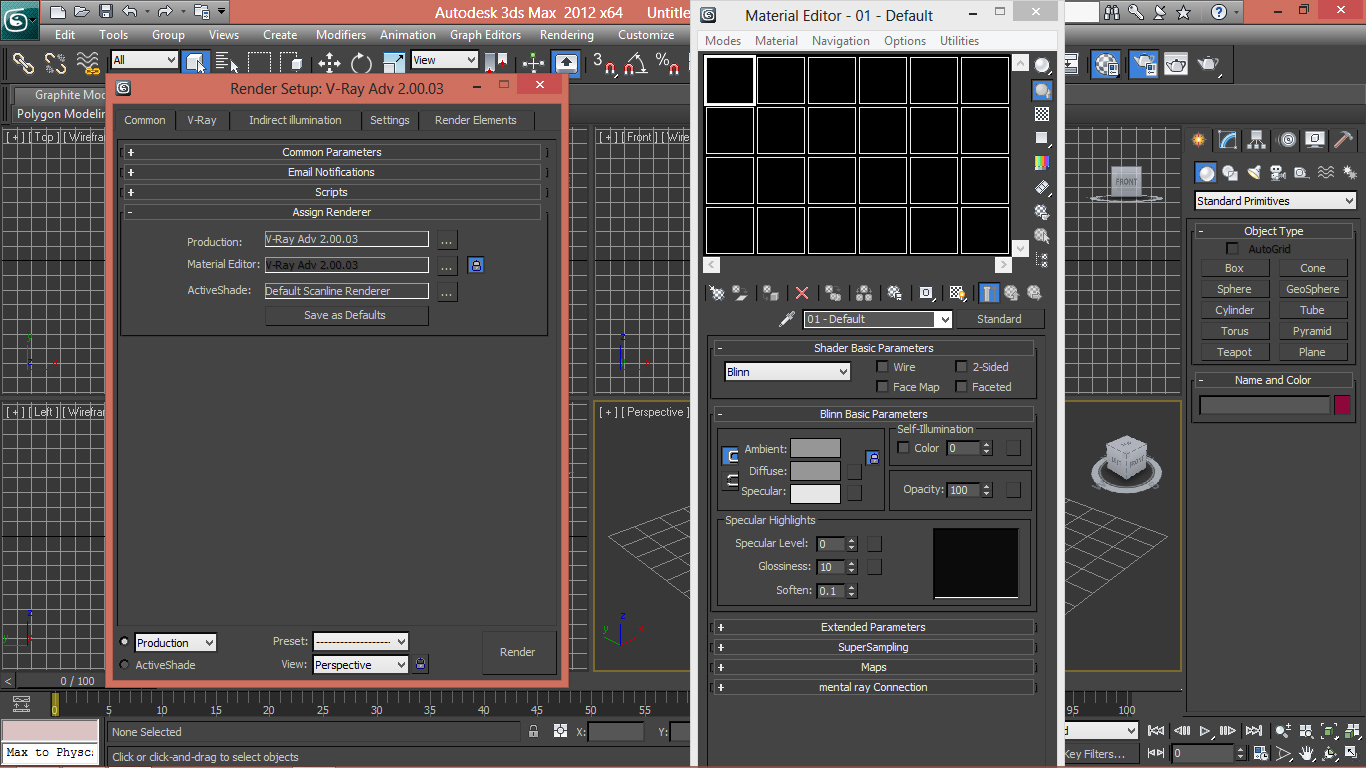Open the Preset dropdown in Render Setup
The width and height of the screenshot is (1366, 768).
pos(361,642)
